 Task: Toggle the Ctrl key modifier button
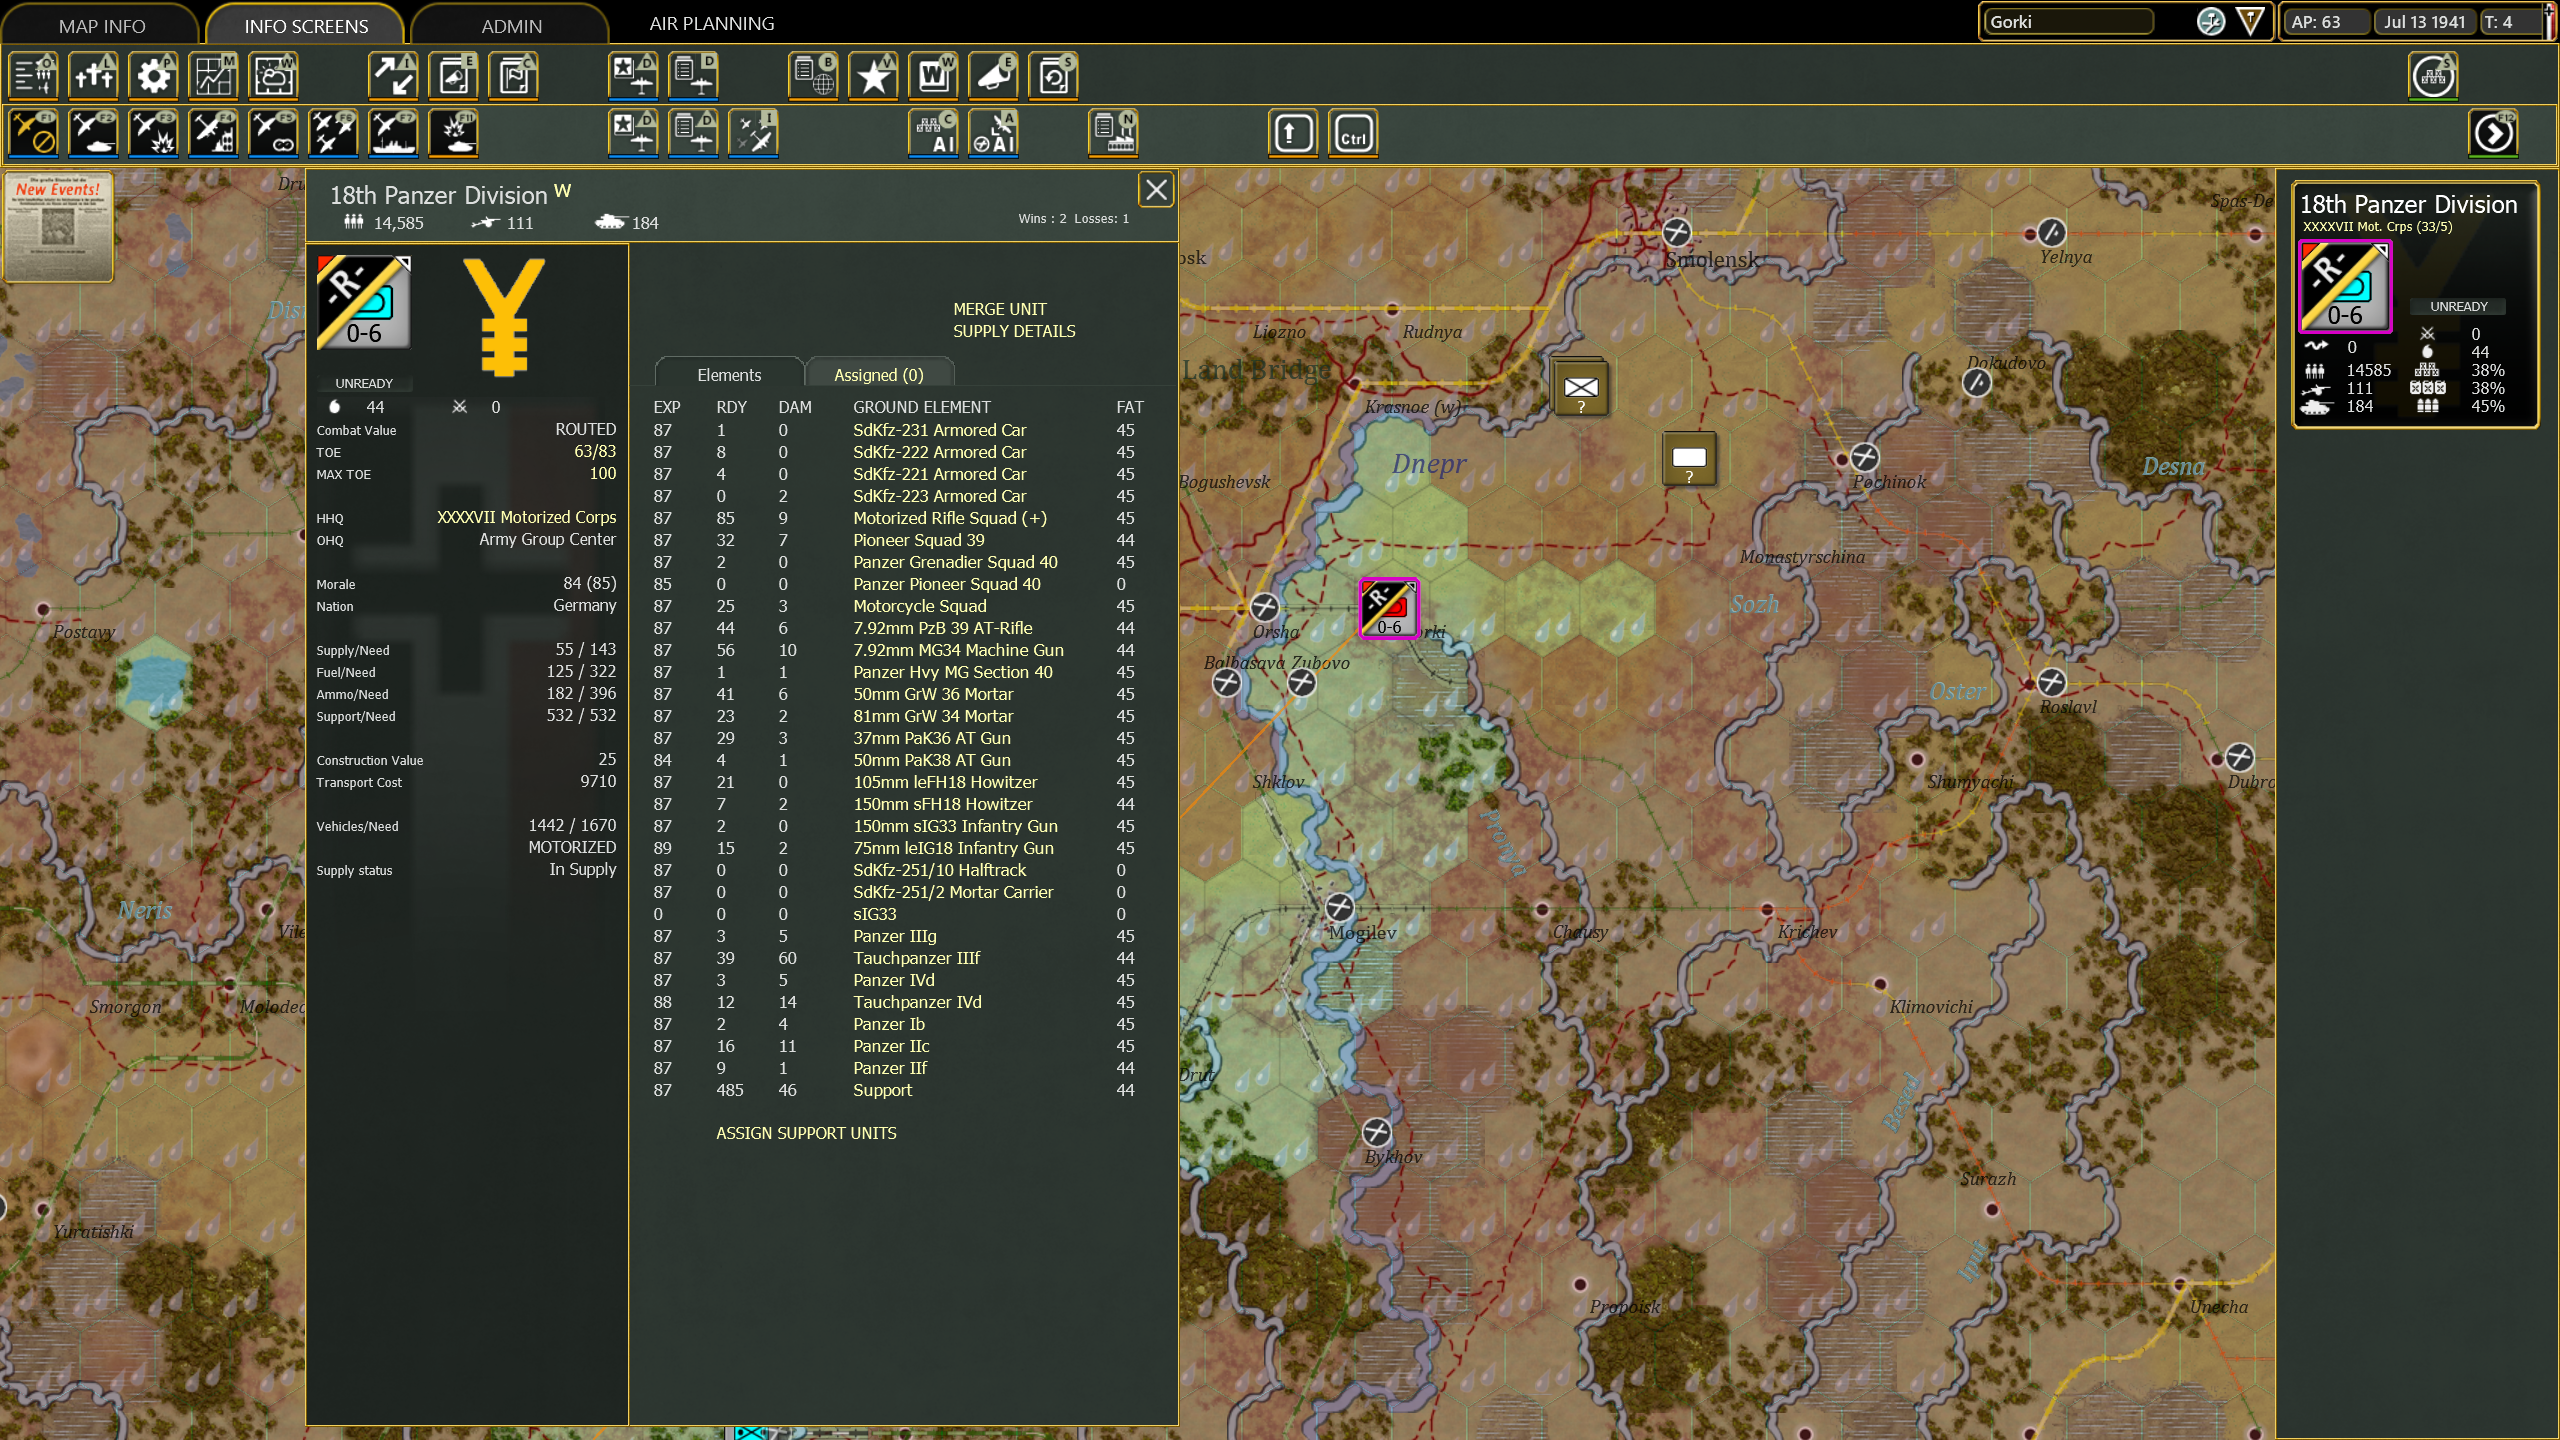pyautogui.click(x=1353, y=133)
